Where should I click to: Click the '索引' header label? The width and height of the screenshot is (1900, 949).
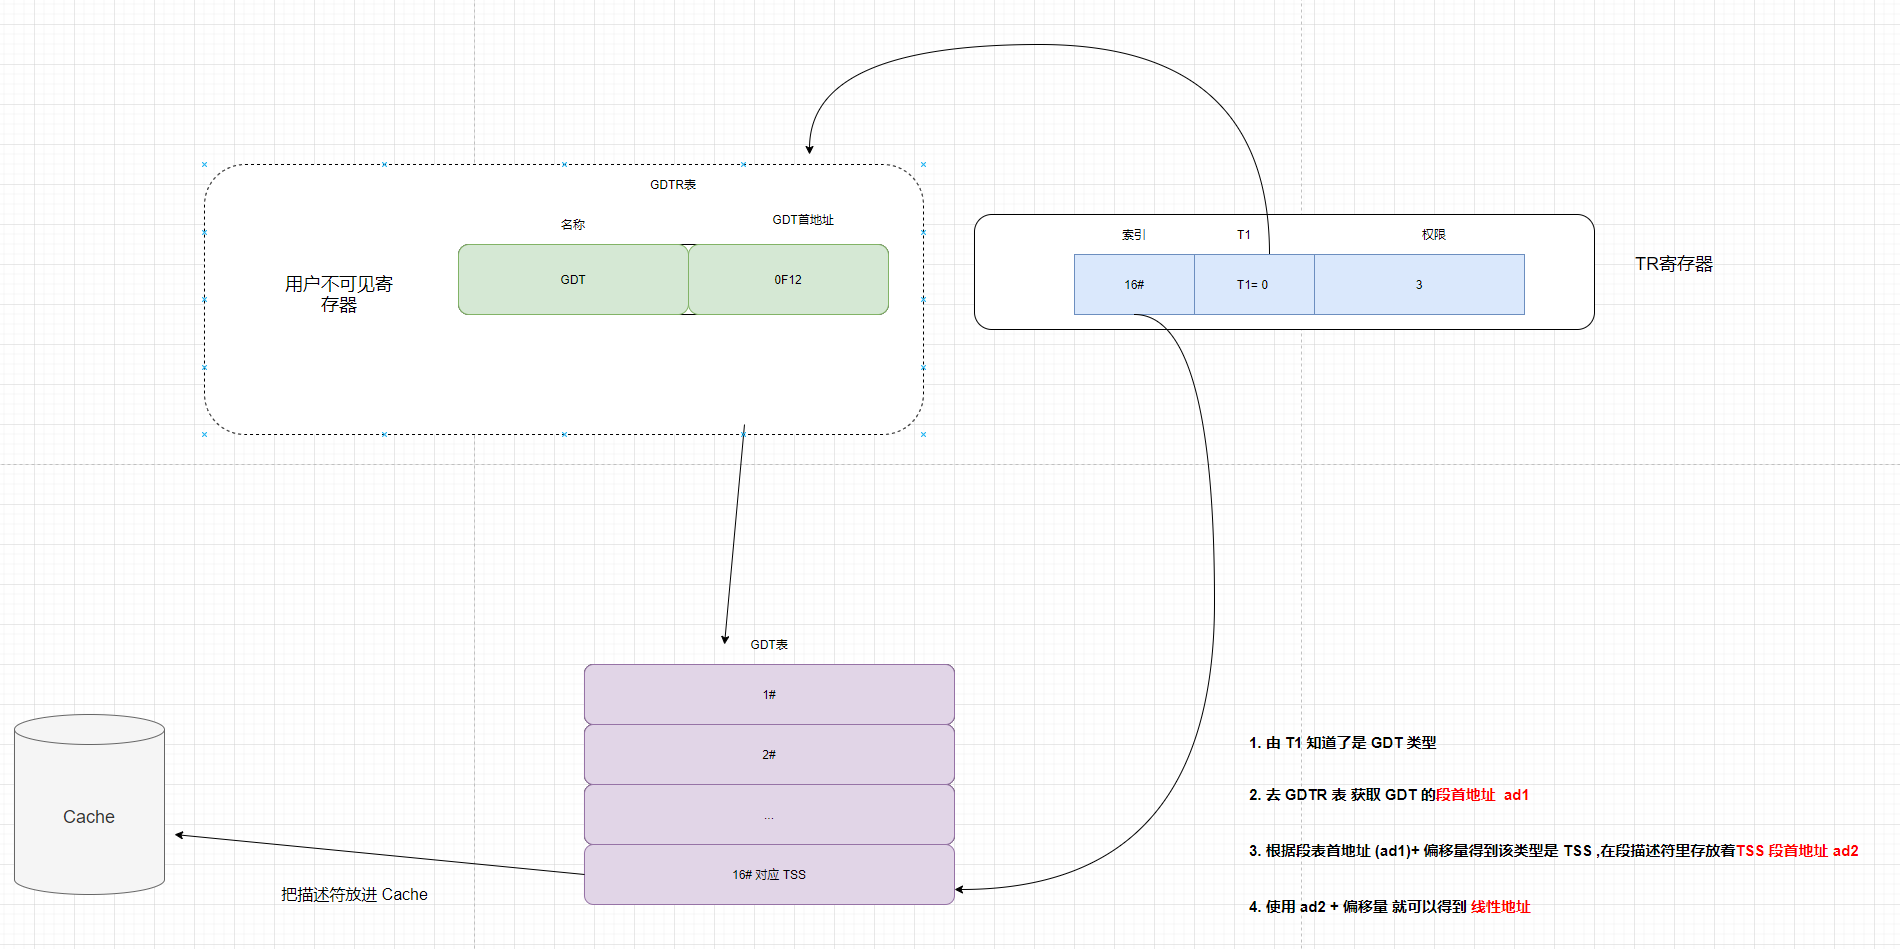[1134, 235]
